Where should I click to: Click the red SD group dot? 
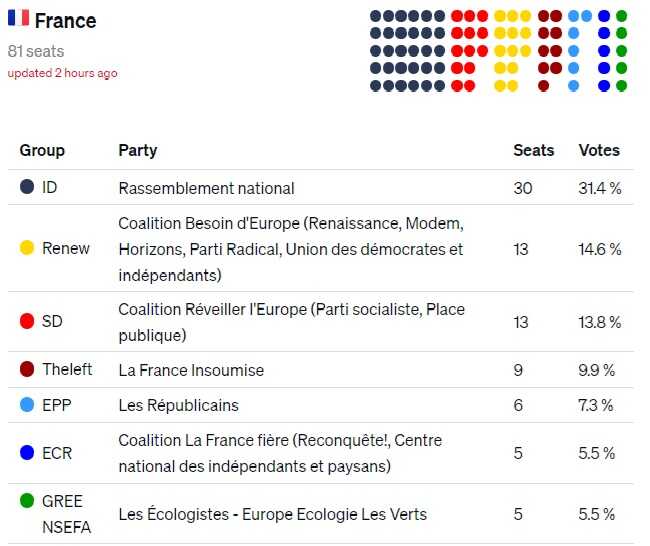click(x=27, y=322)
